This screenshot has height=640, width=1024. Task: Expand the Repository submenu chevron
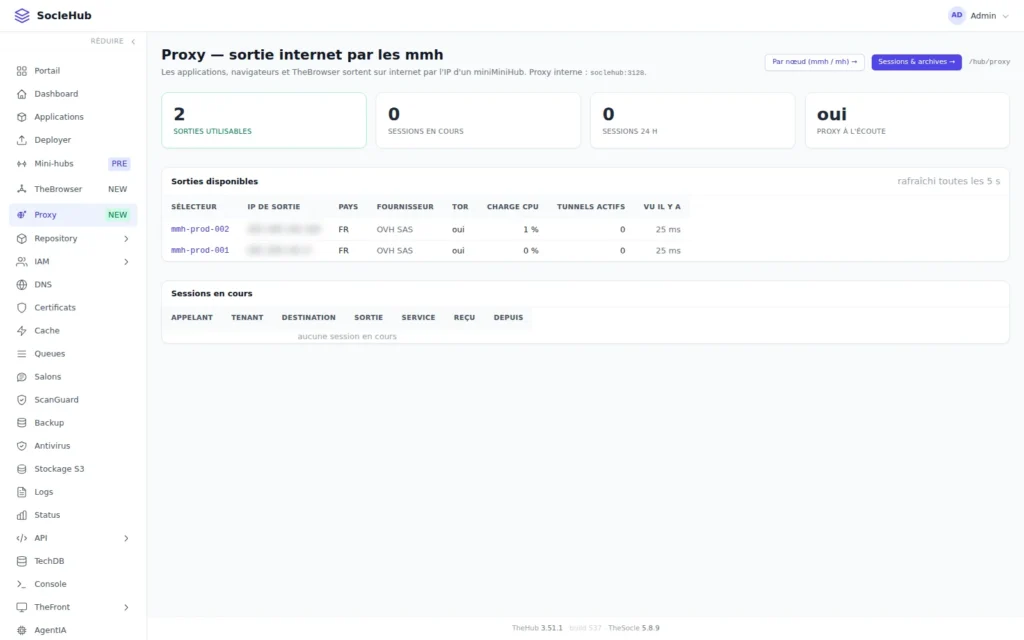point(126,239)
